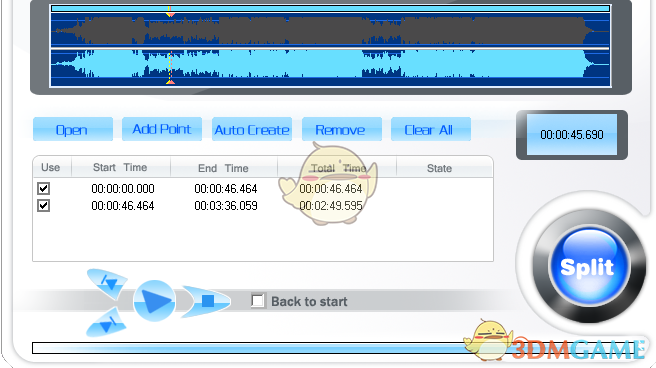Screen dimensions: 656x368
Task: Click the Play button
Action: (x=154, y=301)
